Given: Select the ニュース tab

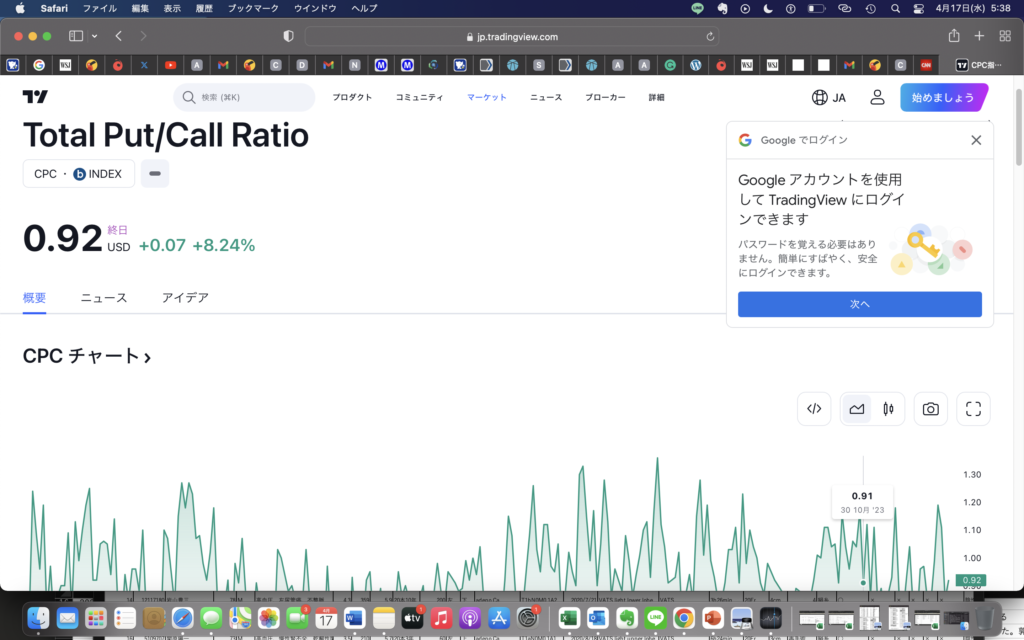Looking at the screenshot, I should (x=104, y=298).
